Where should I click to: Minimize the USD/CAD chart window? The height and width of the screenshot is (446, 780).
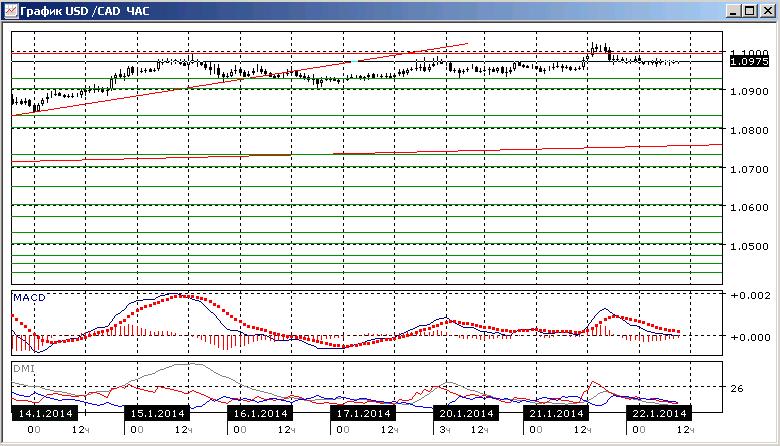[x=732, y=11]
